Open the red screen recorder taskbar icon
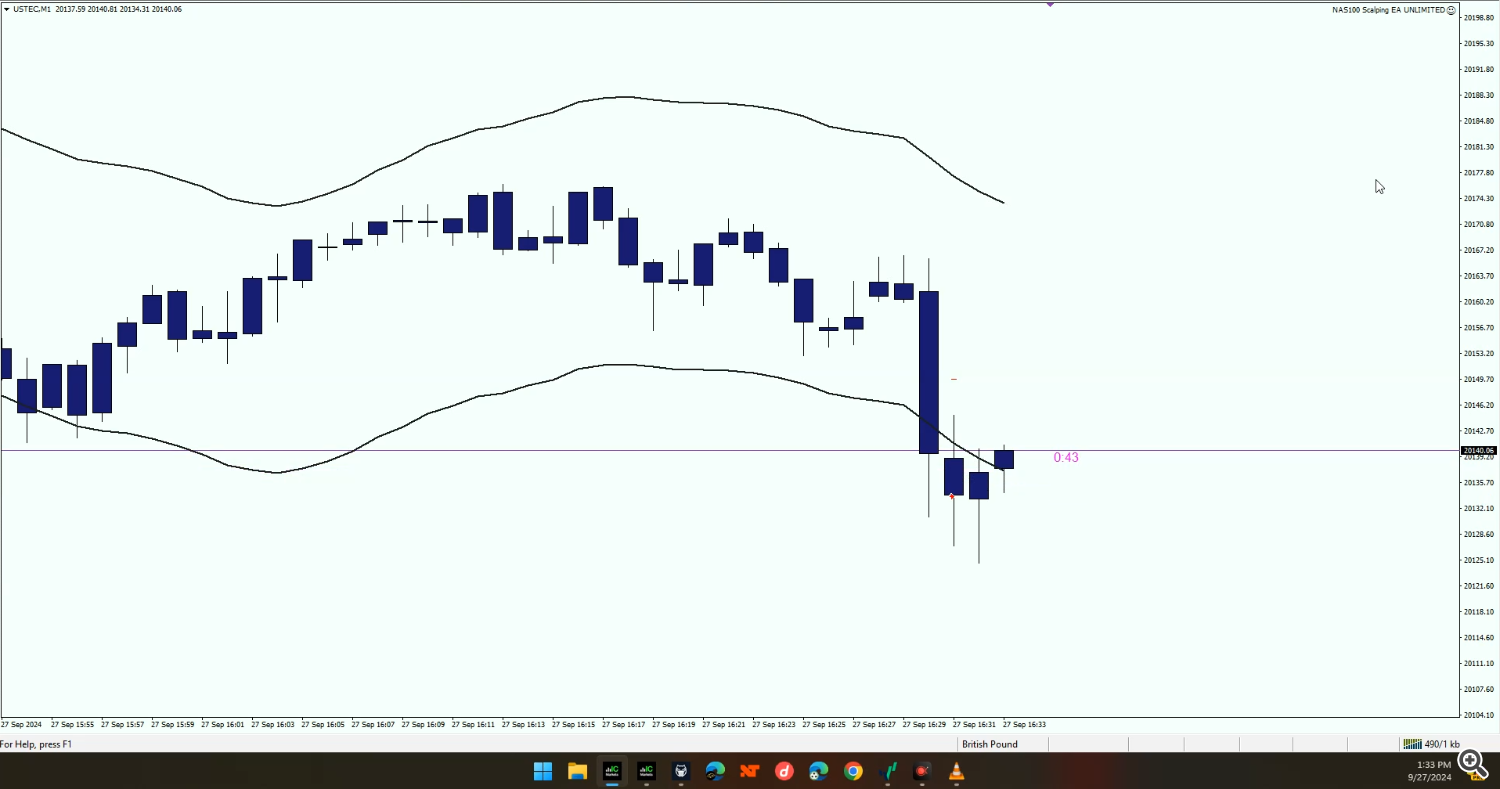 922,771
